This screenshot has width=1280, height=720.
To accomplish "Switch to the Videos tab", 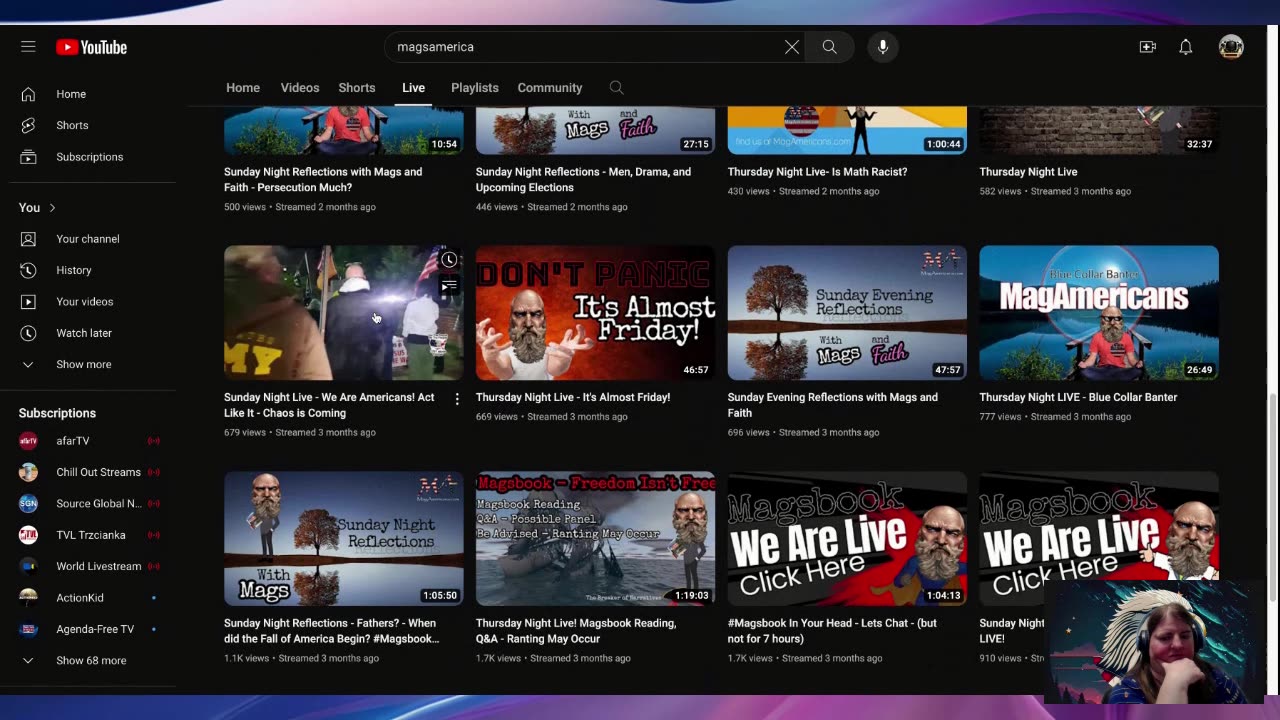I will 300,88.
